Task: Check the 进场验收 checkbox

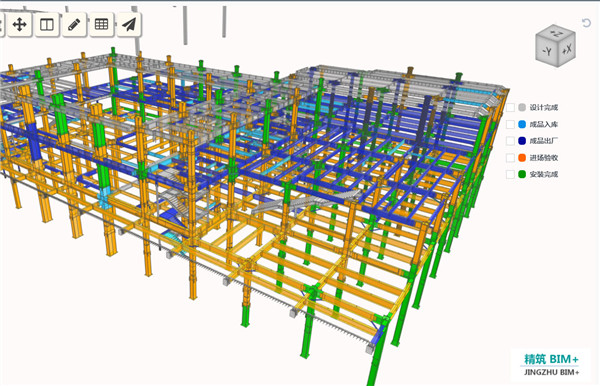Action: tap(510, 158)
